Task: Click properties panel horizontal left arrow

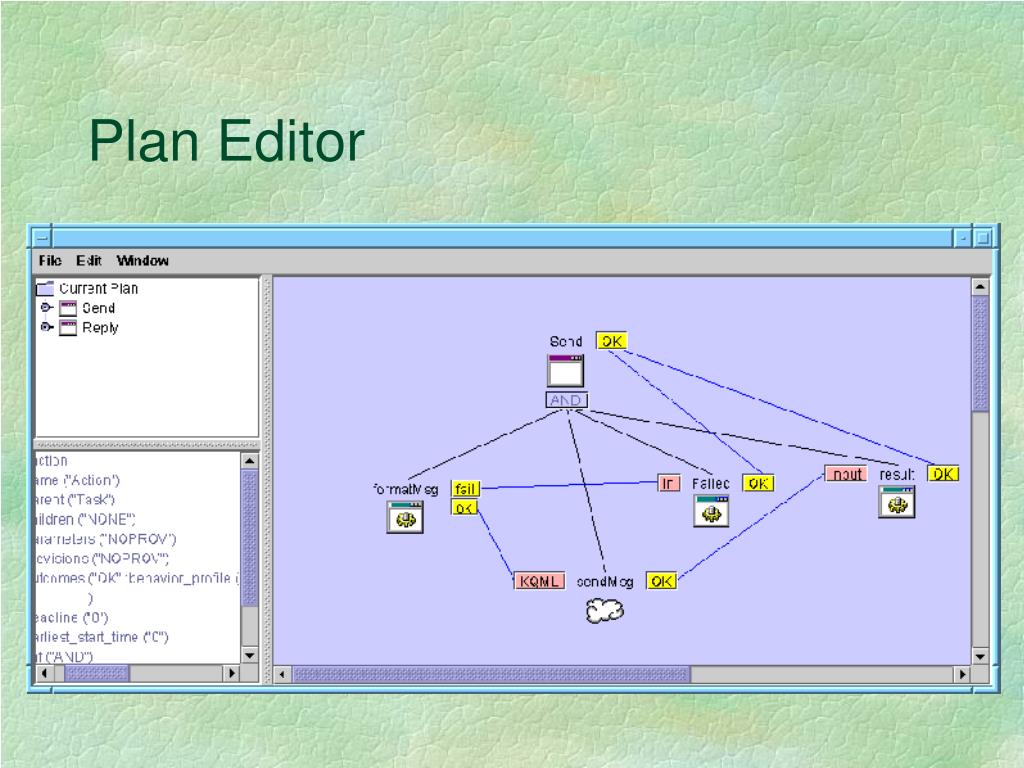Action: click(44, 673)
